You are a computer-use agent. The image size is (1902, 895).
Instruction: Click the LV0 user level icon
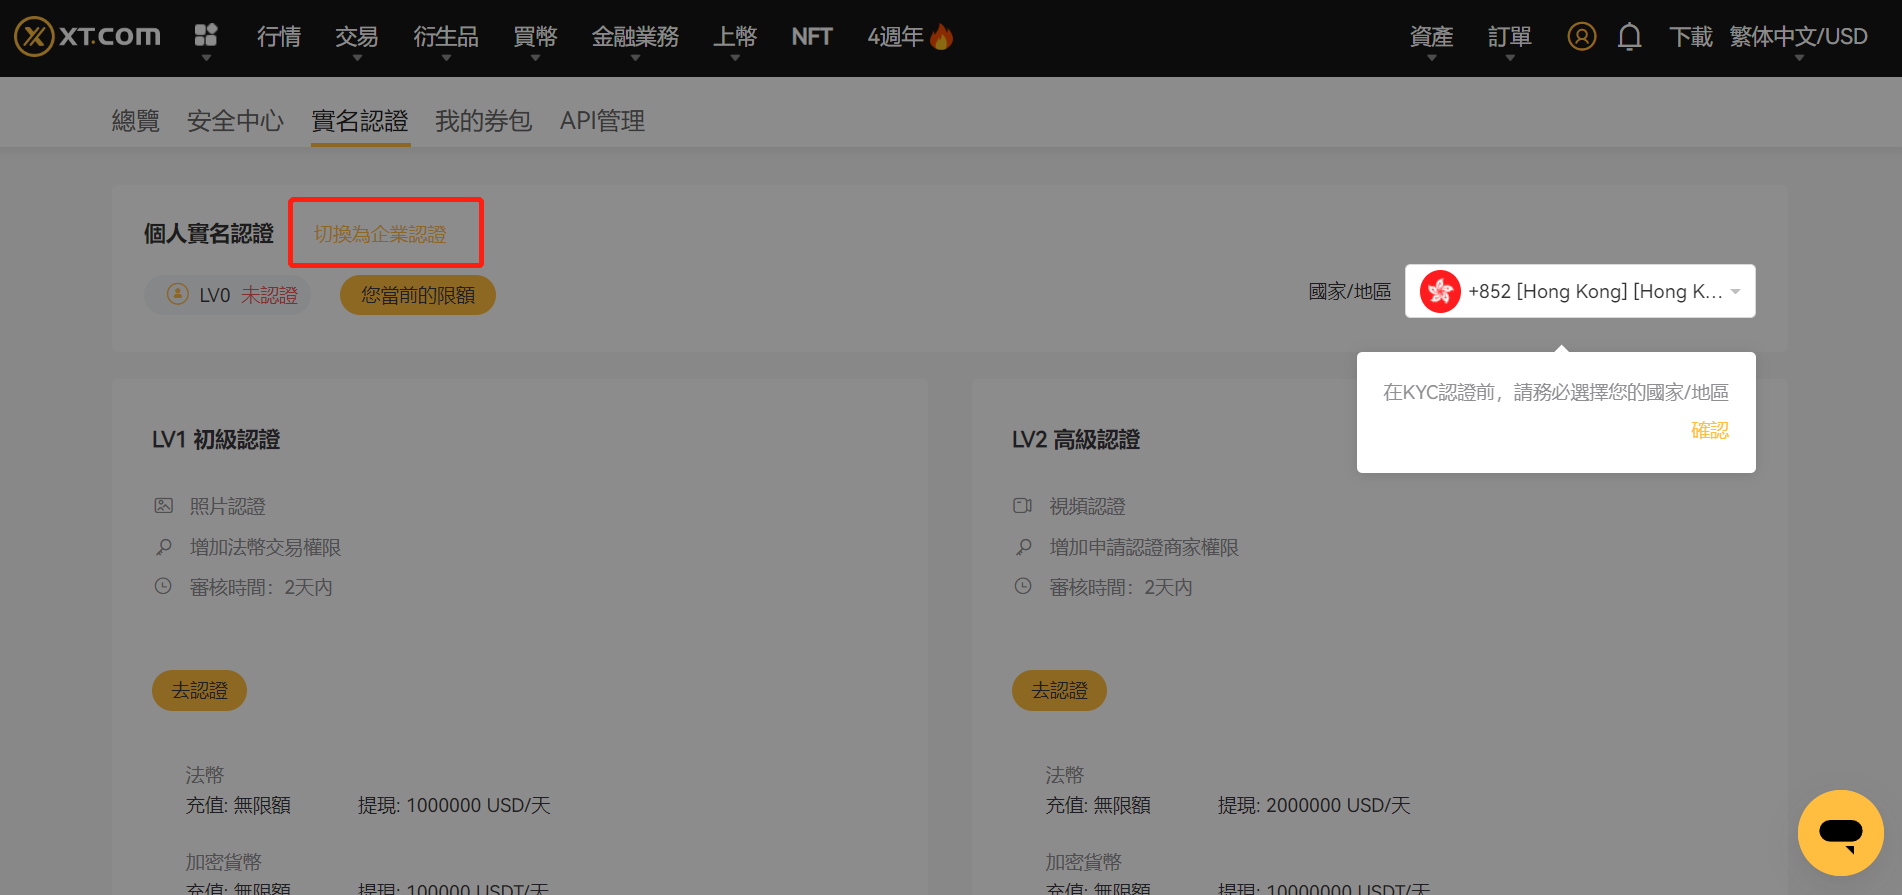tap(177, 294)
